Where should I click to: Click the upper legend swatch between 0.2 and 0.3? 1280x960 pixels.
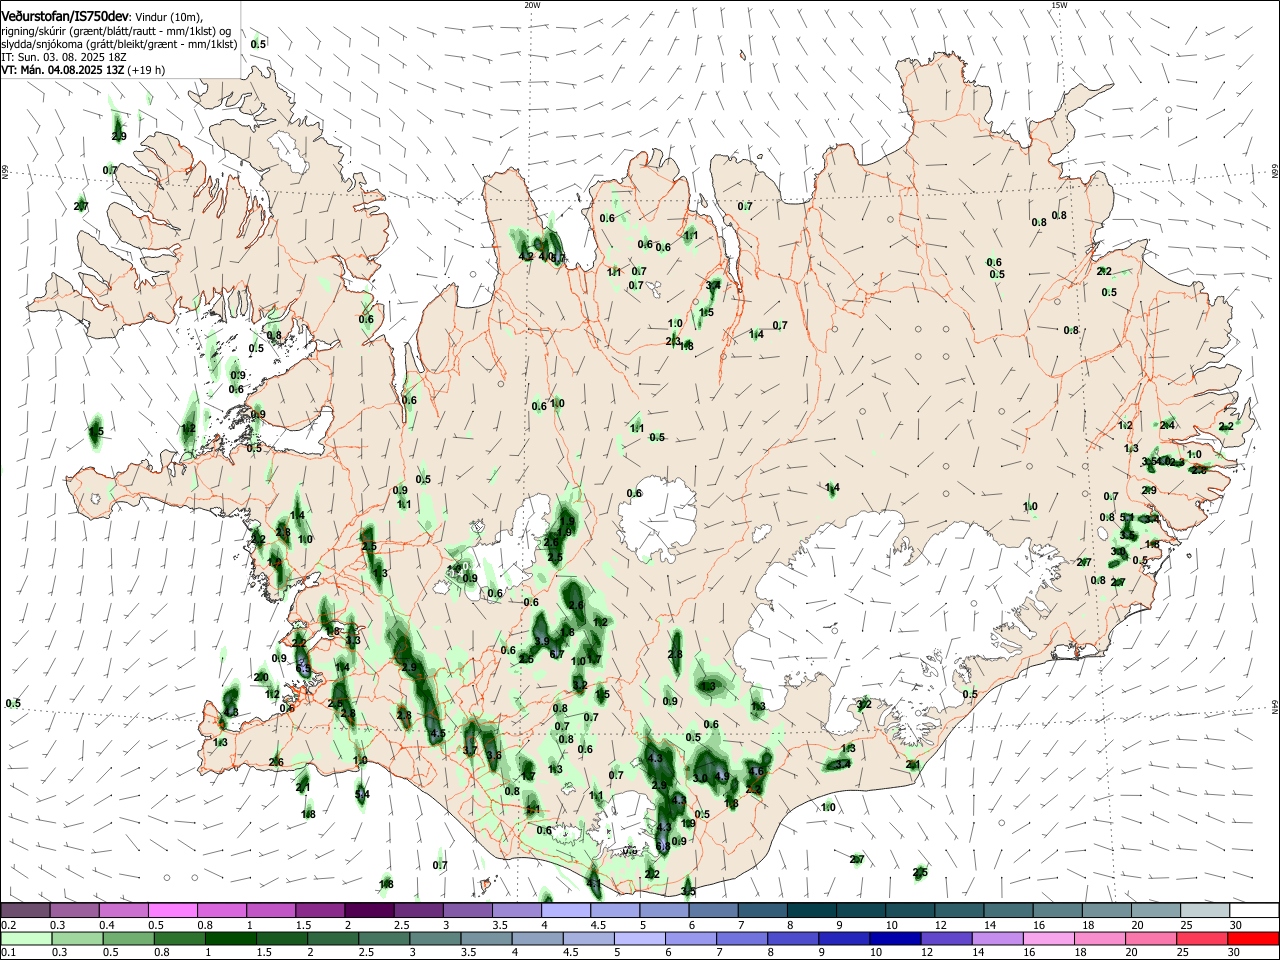point(26,911)
